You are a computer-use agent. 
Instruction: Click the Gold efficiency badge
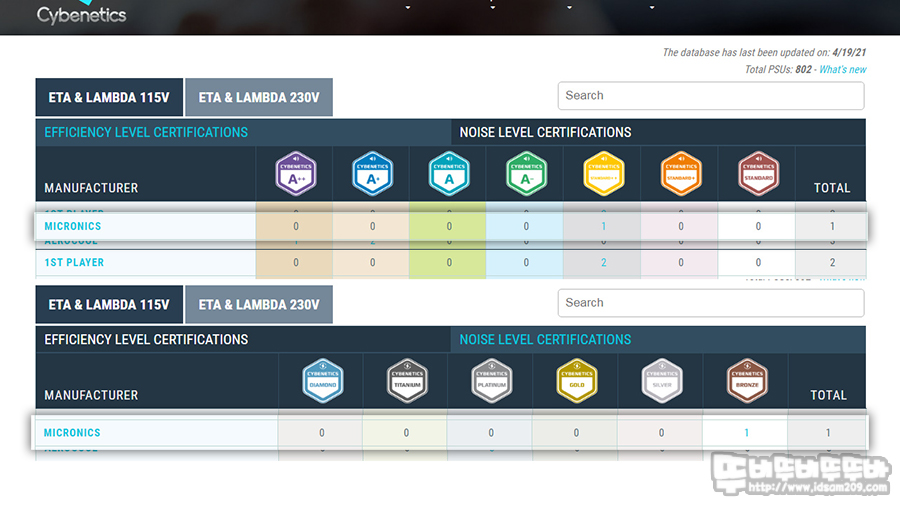coord(577,380)
